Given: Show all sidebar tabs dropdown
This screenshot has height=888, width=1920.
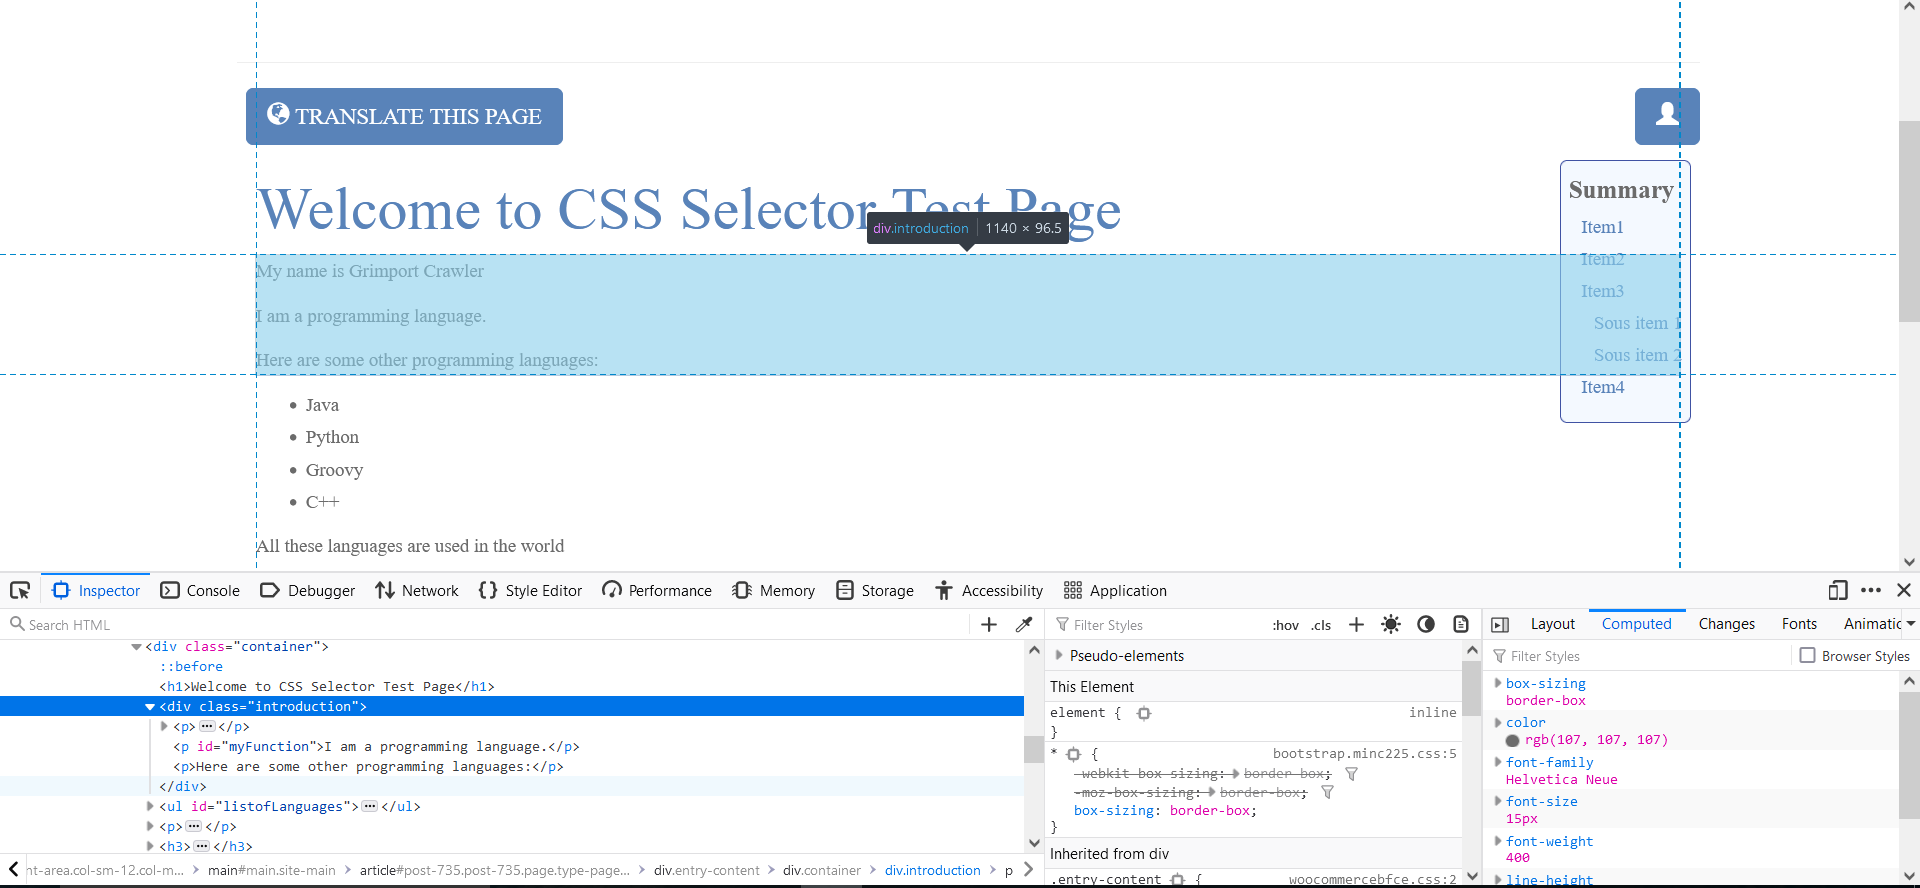Looking at the screenshot, I should coord(1910,624).
